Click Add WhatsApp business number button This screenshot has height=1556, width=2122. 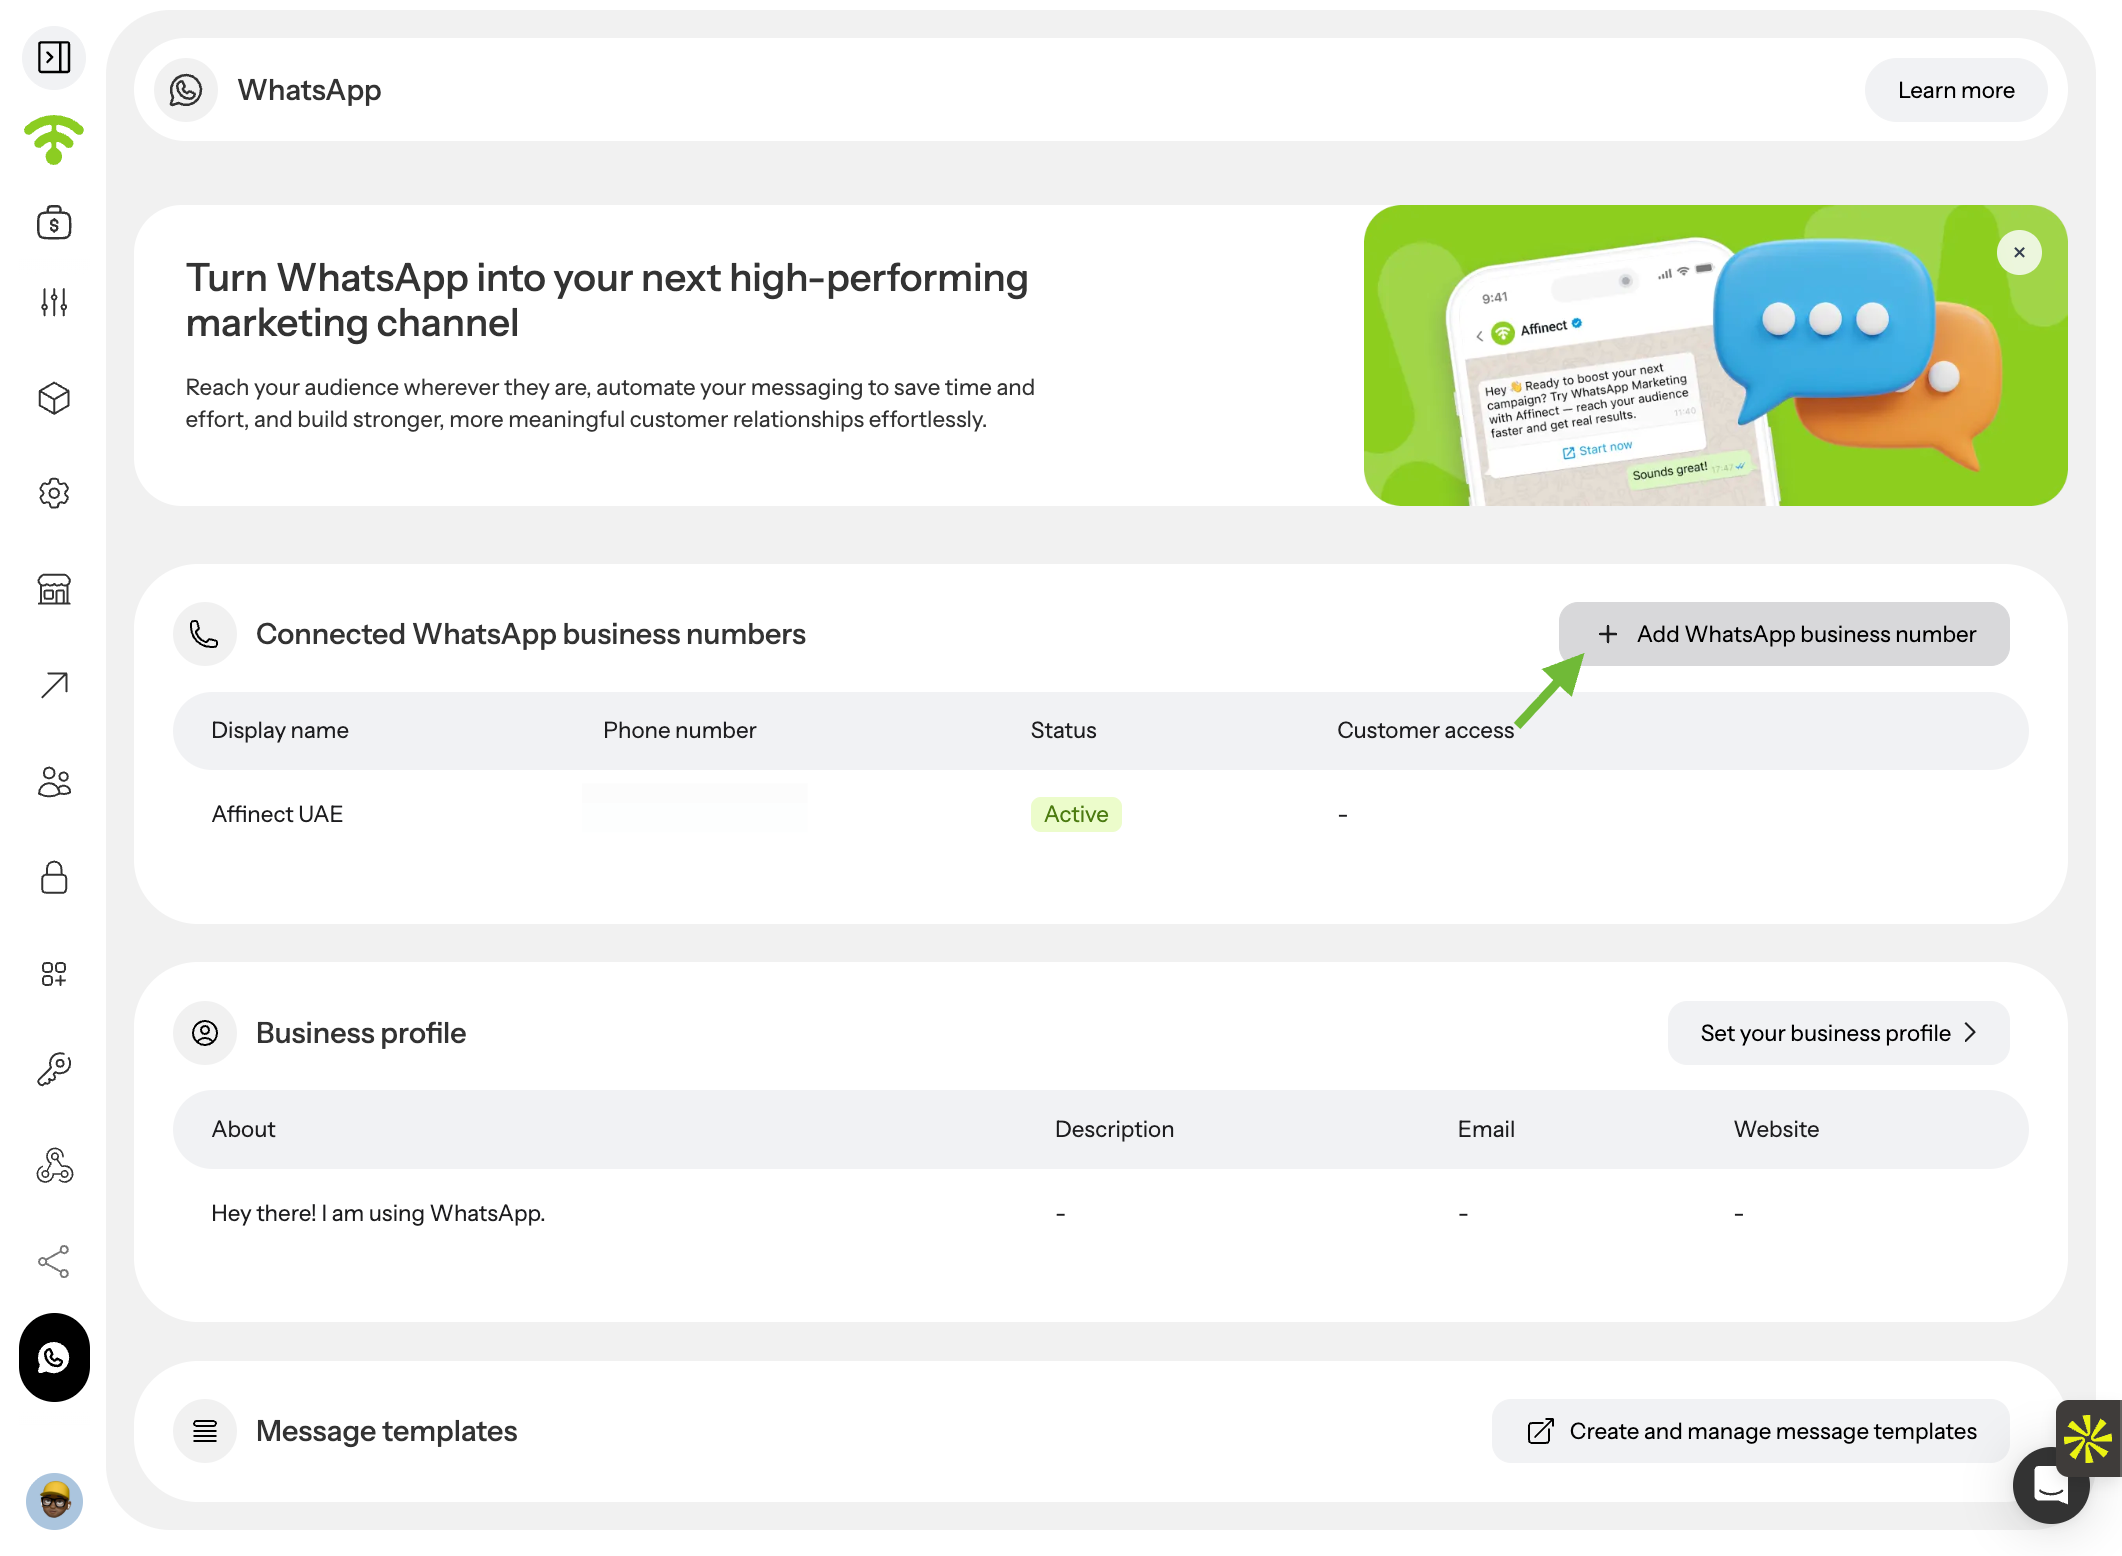(x=1784, y=634)
